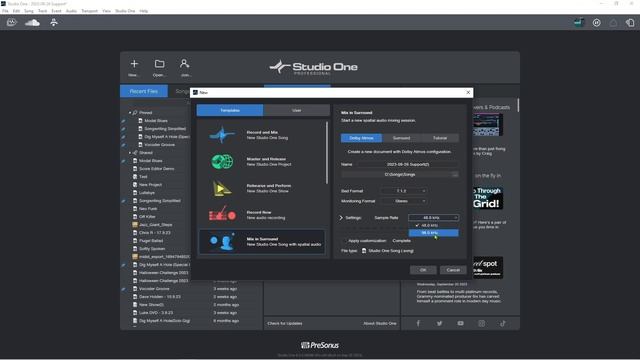Open the Facebook icon in the footer

click(418, 323)
